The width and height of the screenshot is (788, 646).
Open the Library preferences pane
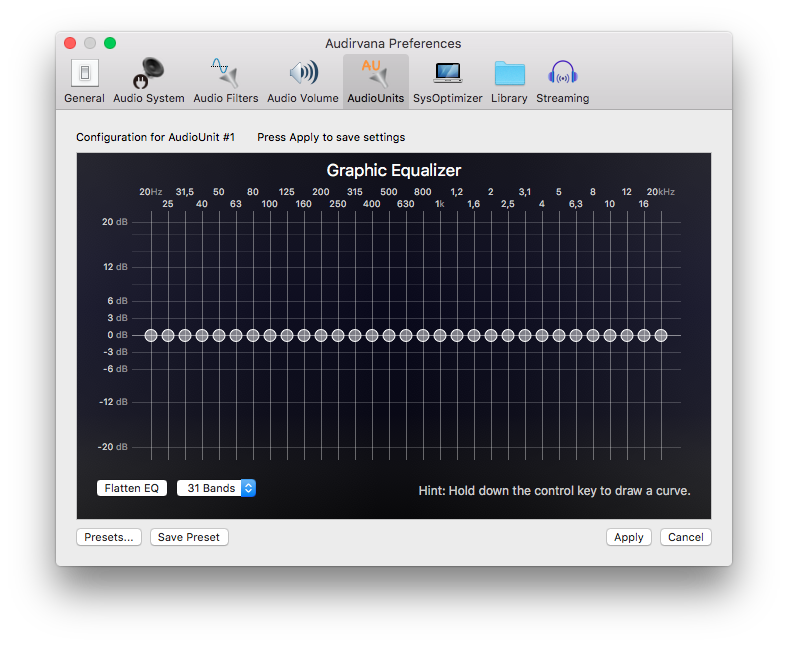click(509, 81)
